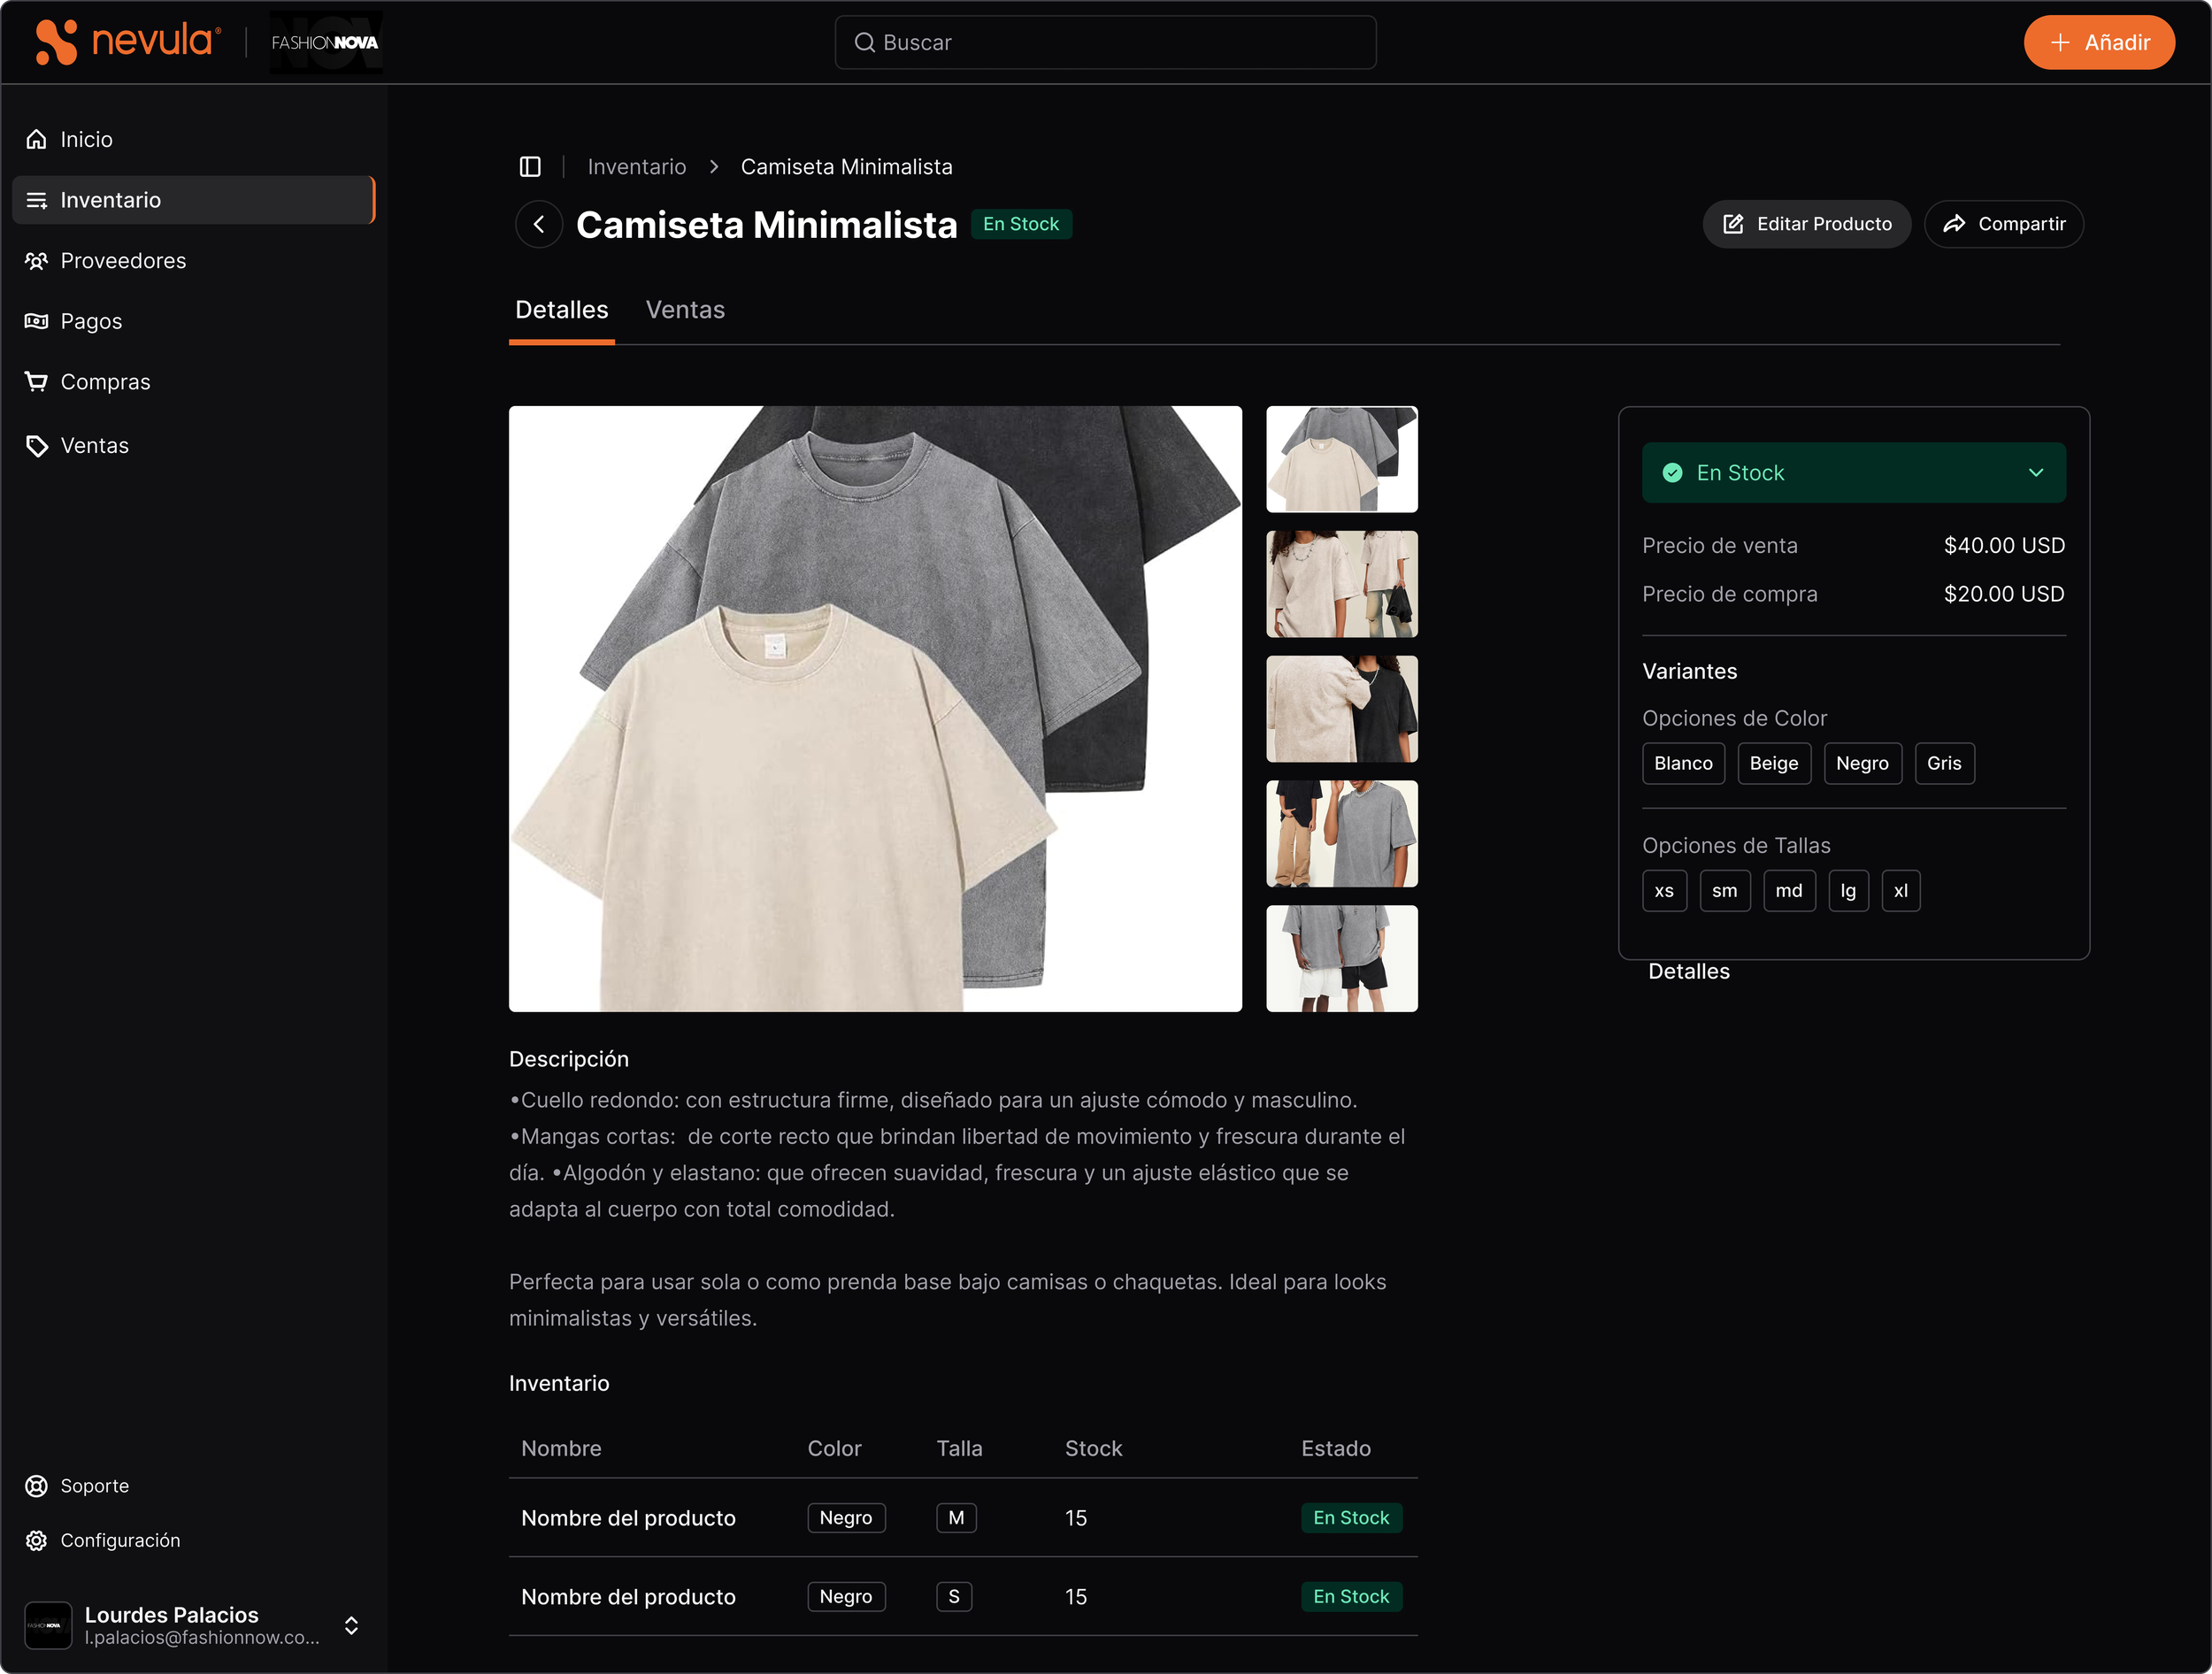2212x1674 pixels.
Task: Expand the Lourdes Palacios account switcher
Action: click(351, 1625)
